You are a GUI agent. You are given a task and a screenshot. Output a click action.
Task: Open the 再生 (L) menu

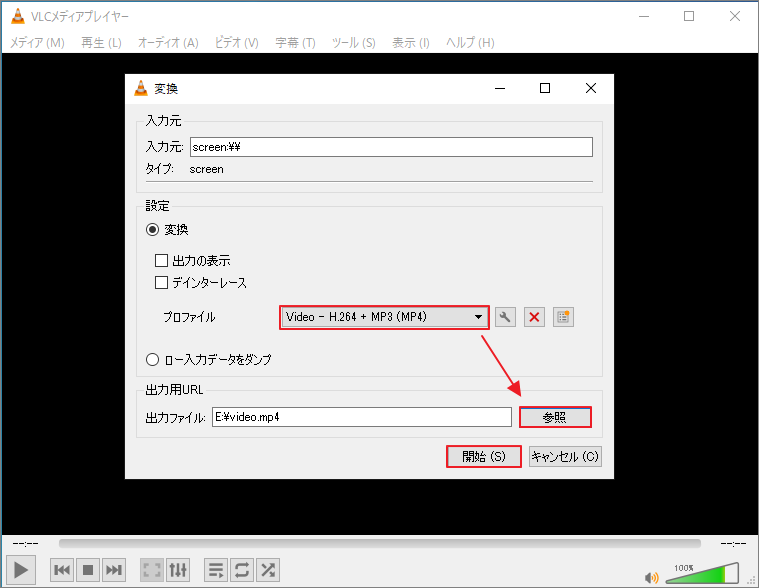pyautogui.click(x=101, y=43)
